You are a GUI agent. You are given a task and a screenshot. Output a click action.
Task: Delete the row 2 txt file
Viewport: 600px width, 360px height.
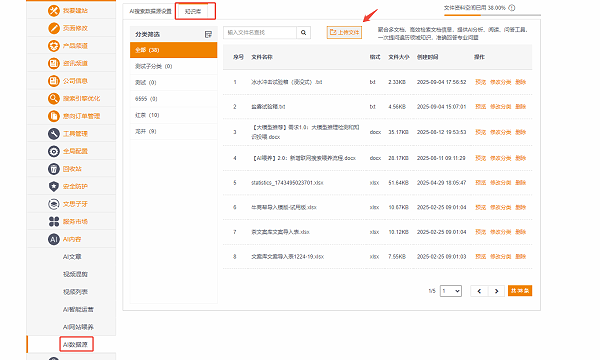click(521, 107)
